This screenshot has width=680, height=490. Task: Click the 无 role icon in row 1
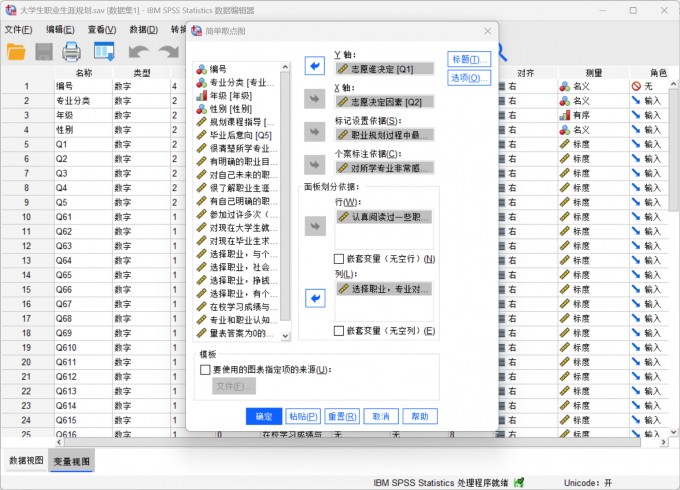click(x=636, y=87)
